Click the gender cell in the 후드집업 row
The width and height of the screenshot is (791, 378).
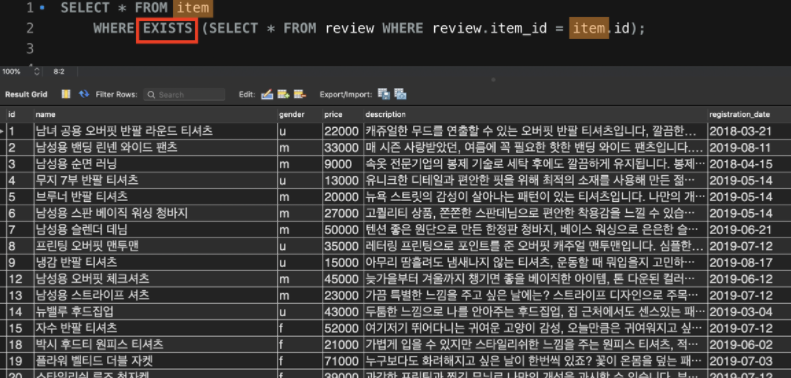[x=300, y=311]
